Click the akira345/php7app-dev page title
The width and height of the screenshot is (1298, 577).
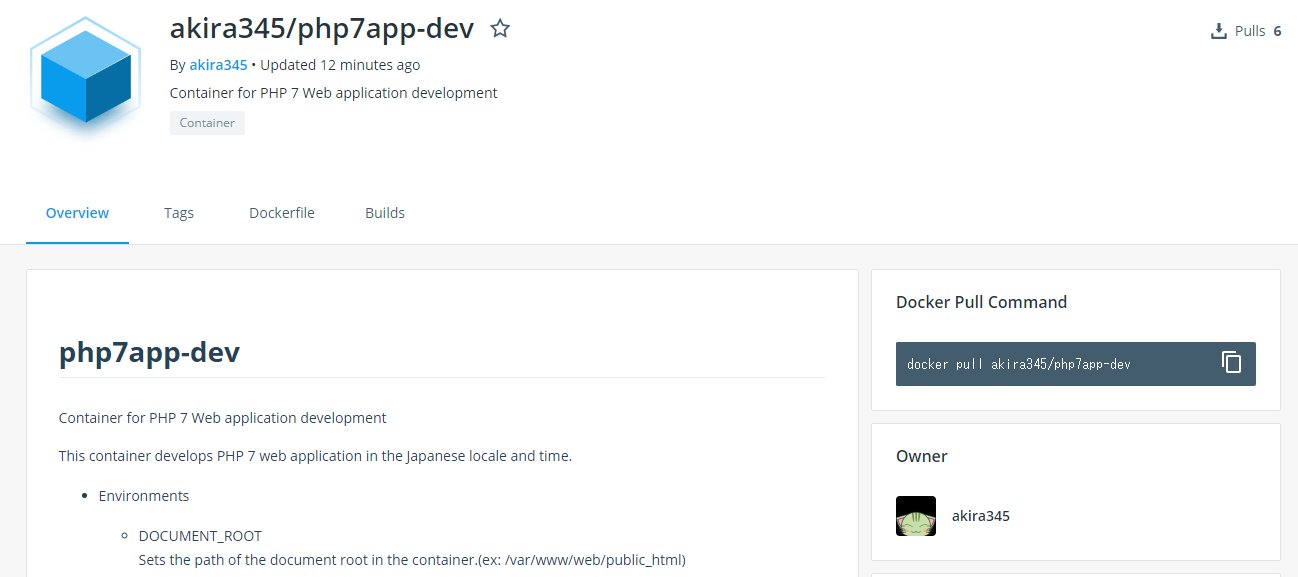point(321,29)
